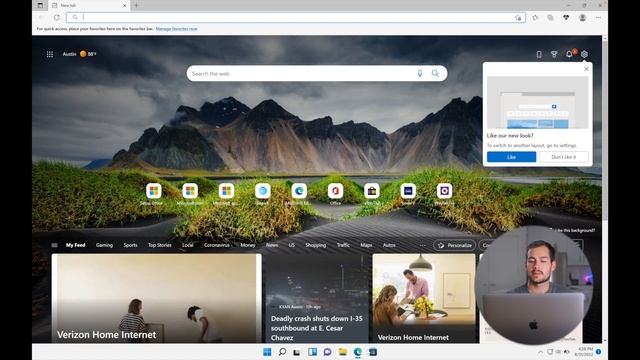This screenshot has height=360, width=640.
Task: Switch to the Gaming feed tab
Action: pyautogui.click(x=104, y=245)
